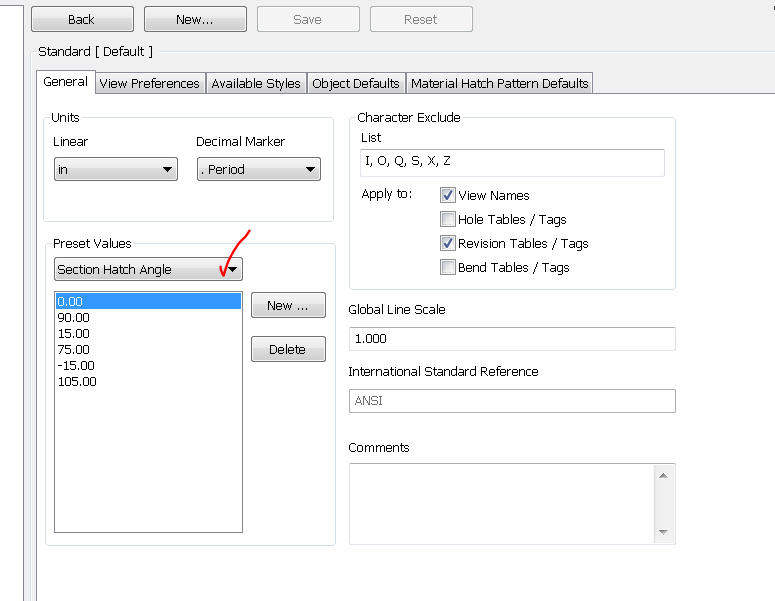The image size is (775, 601).
Task: Expand the Linear units dropdown
Action: [116, 170]
